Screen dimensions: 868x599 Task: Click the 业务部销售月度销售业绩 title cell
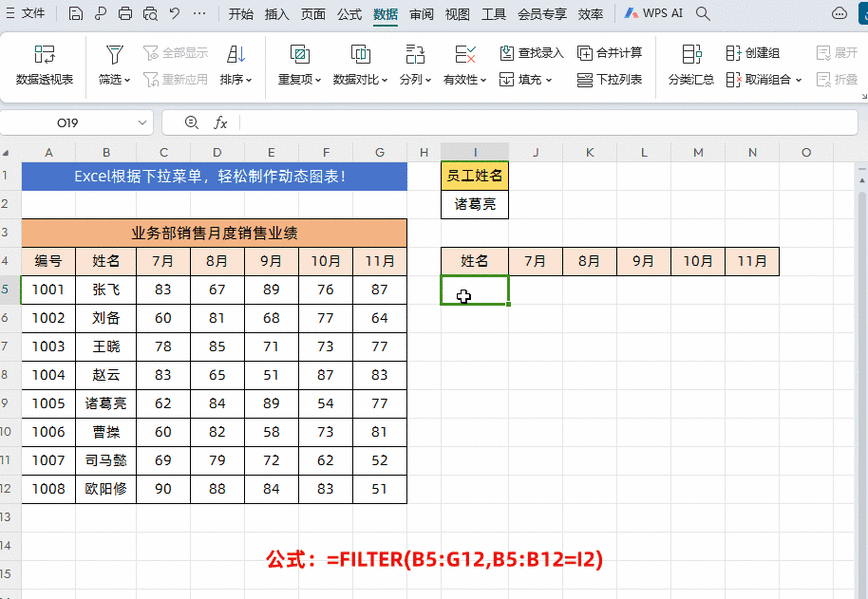point(214,233)
